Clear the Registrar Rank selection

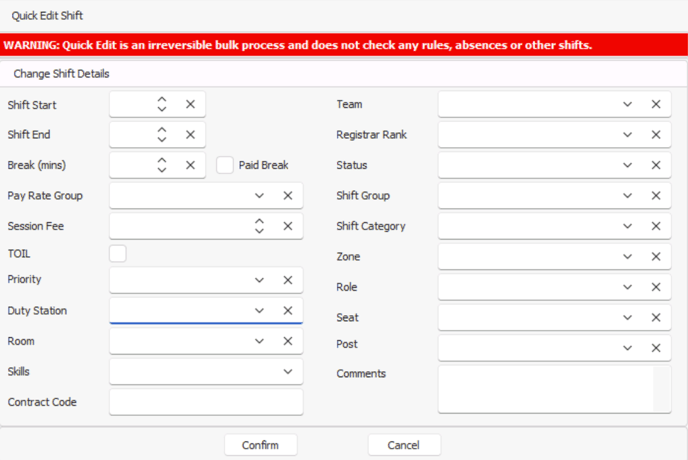[x=656, y=135]
